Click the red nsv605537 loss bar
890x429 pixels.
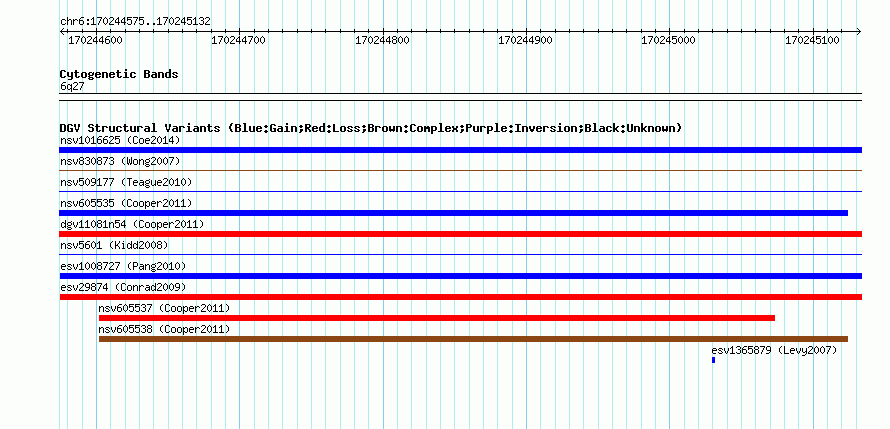437,318
